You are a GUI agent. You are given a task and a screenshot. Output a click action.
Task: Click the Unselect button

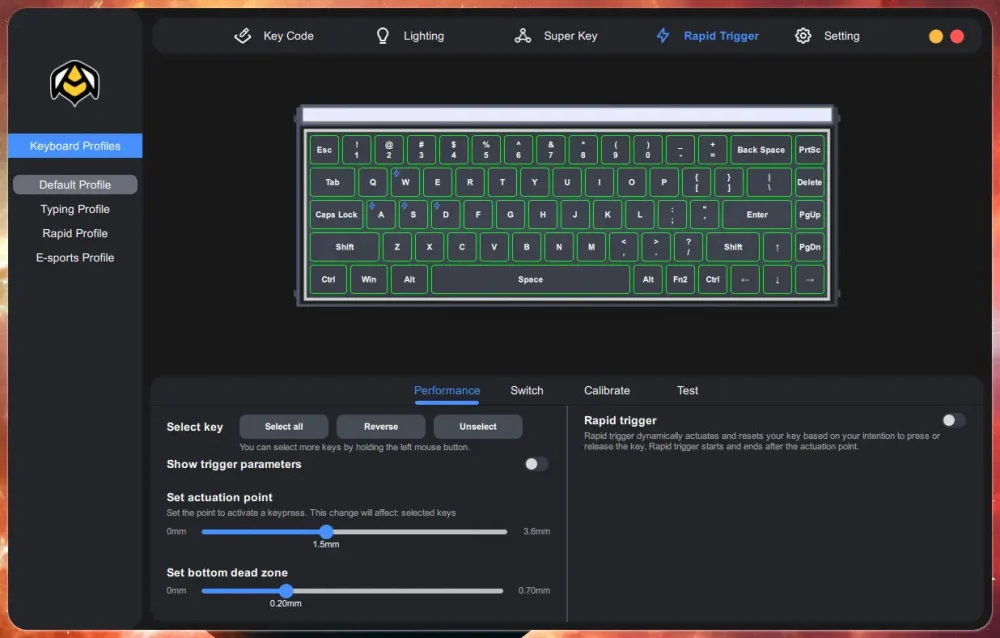click(x=478, y=426)
